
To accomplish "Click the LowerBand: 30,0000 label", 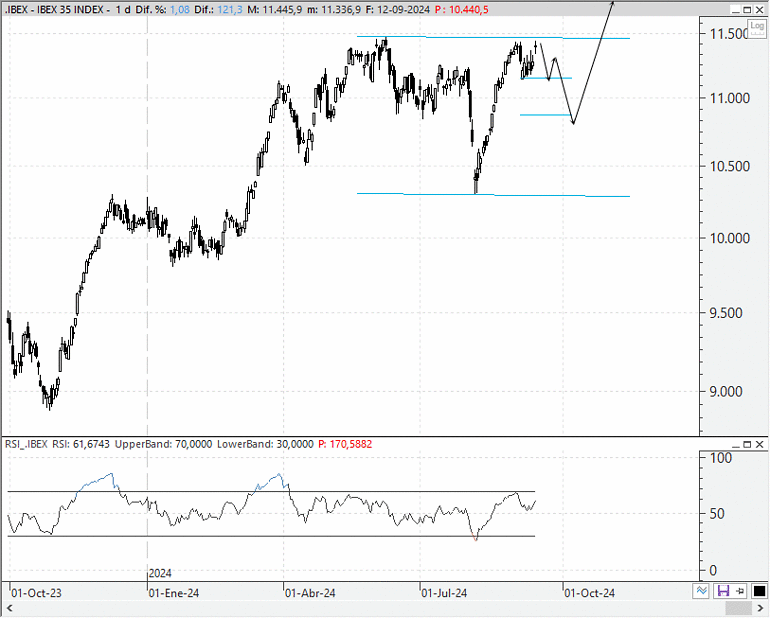I will (265, 445).
